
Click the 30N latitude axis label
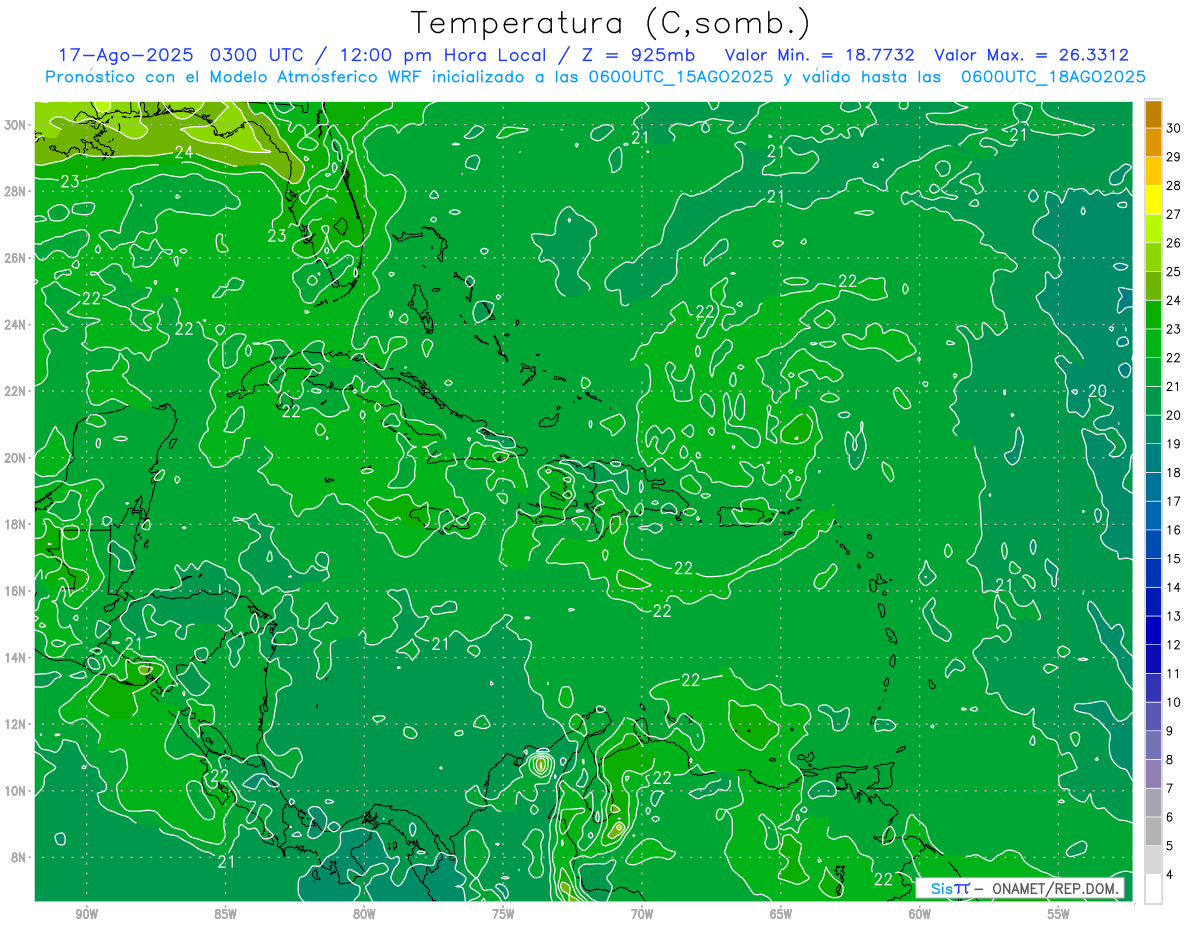[16, 125]
